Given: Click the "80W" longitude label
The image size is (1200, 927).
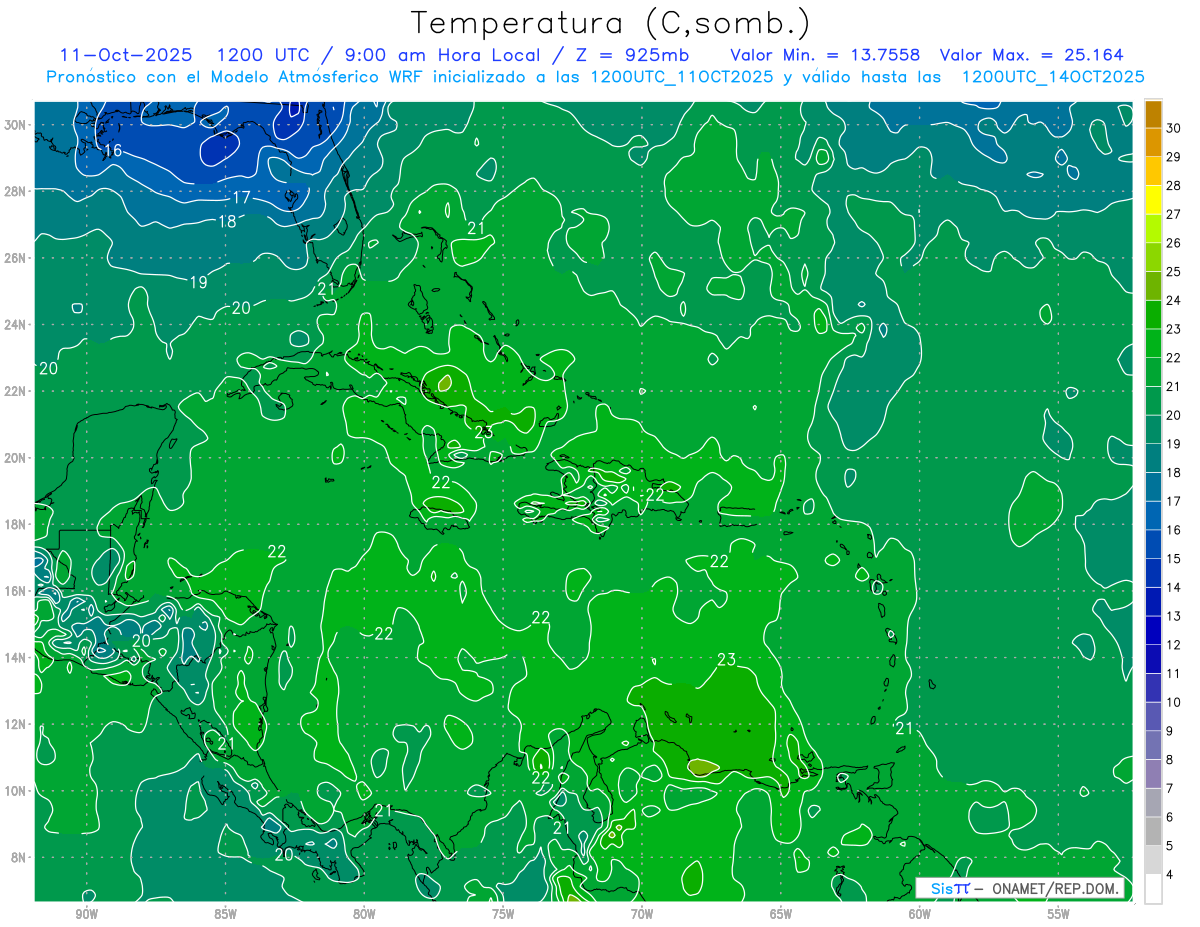Looking at the screenshot, I should [364, 914].
